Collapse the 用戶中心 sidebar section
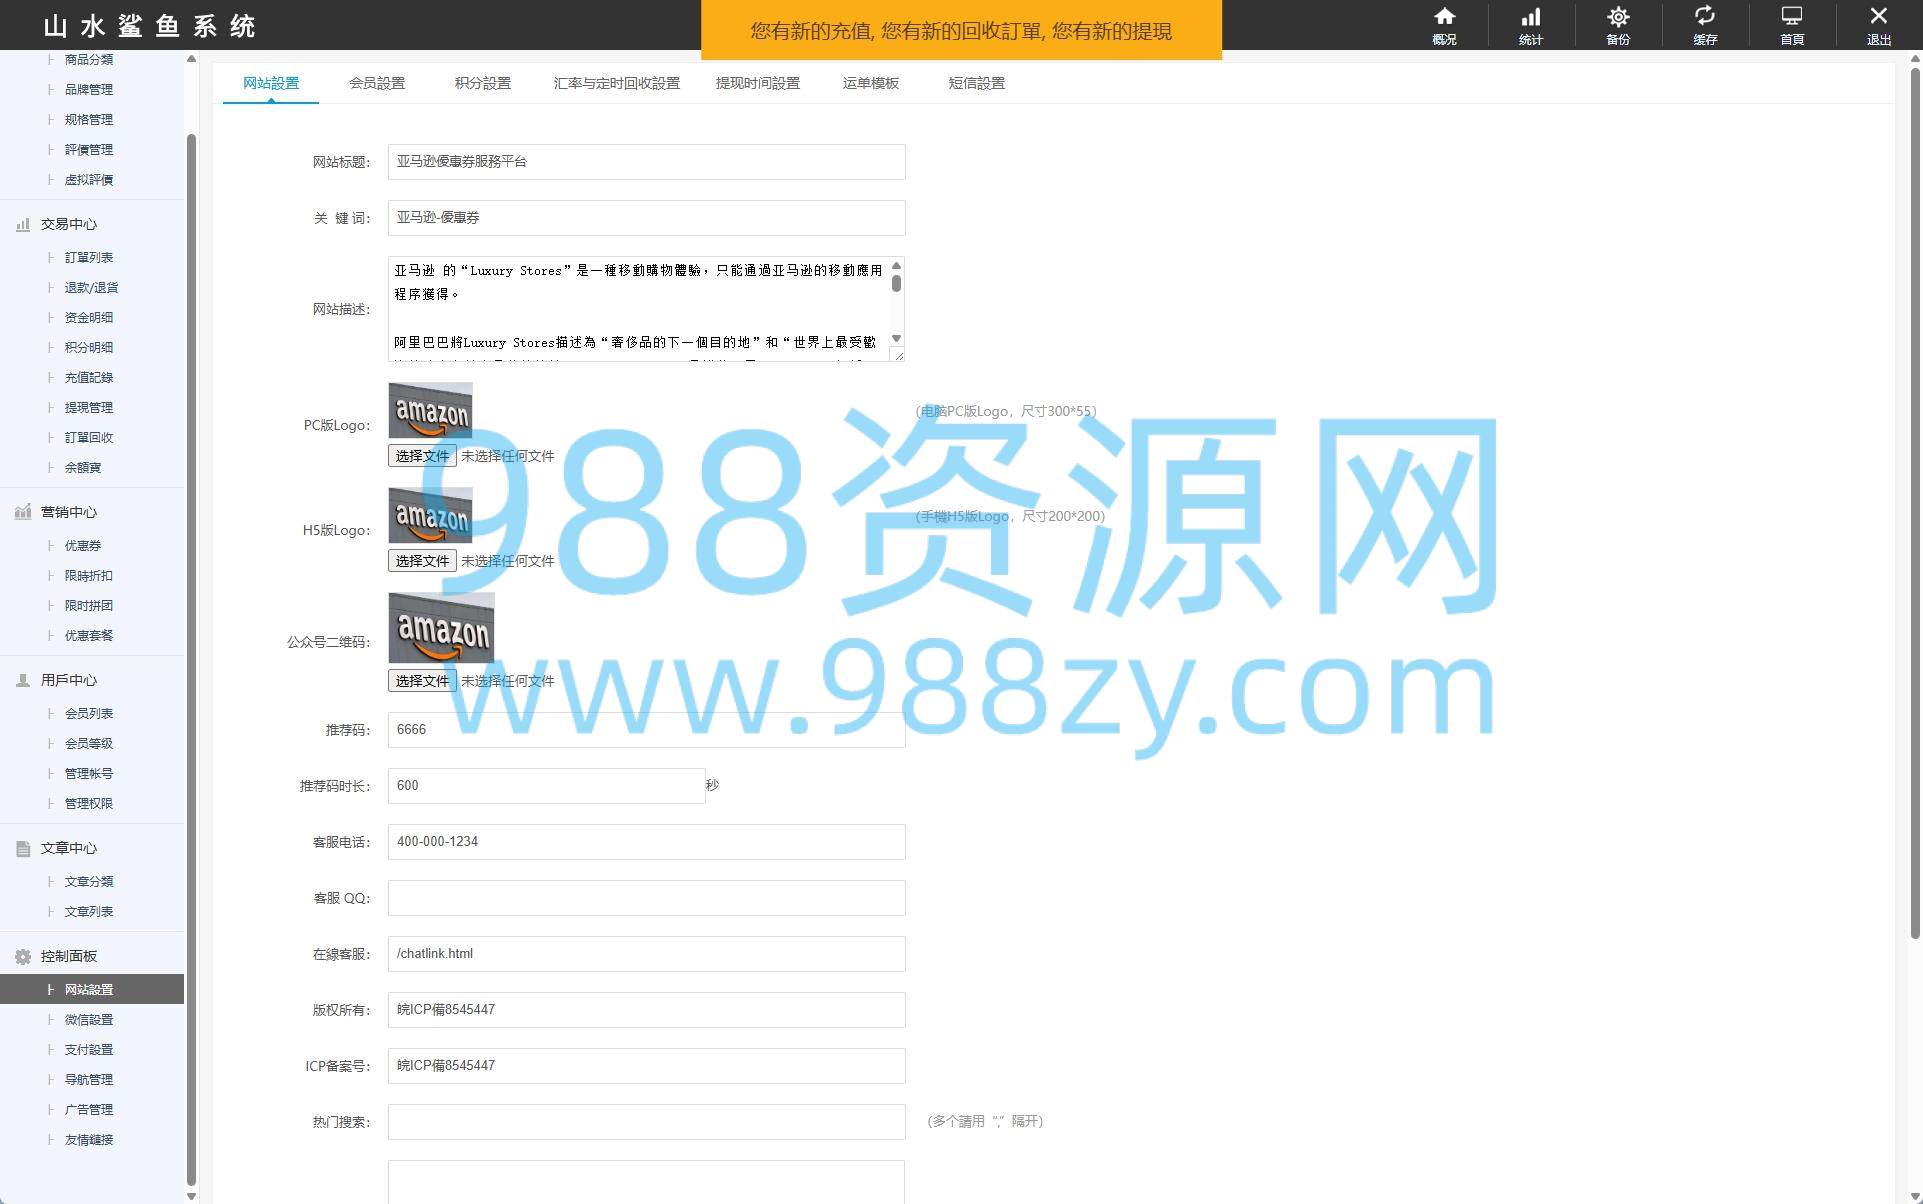 click(68, 680)
